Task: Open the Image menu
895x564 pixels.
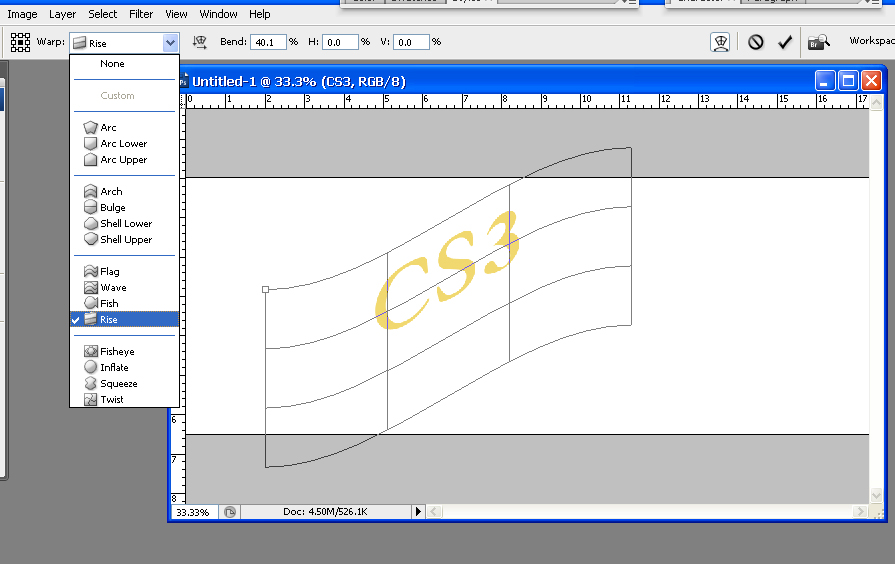Action: coord(22,14)
